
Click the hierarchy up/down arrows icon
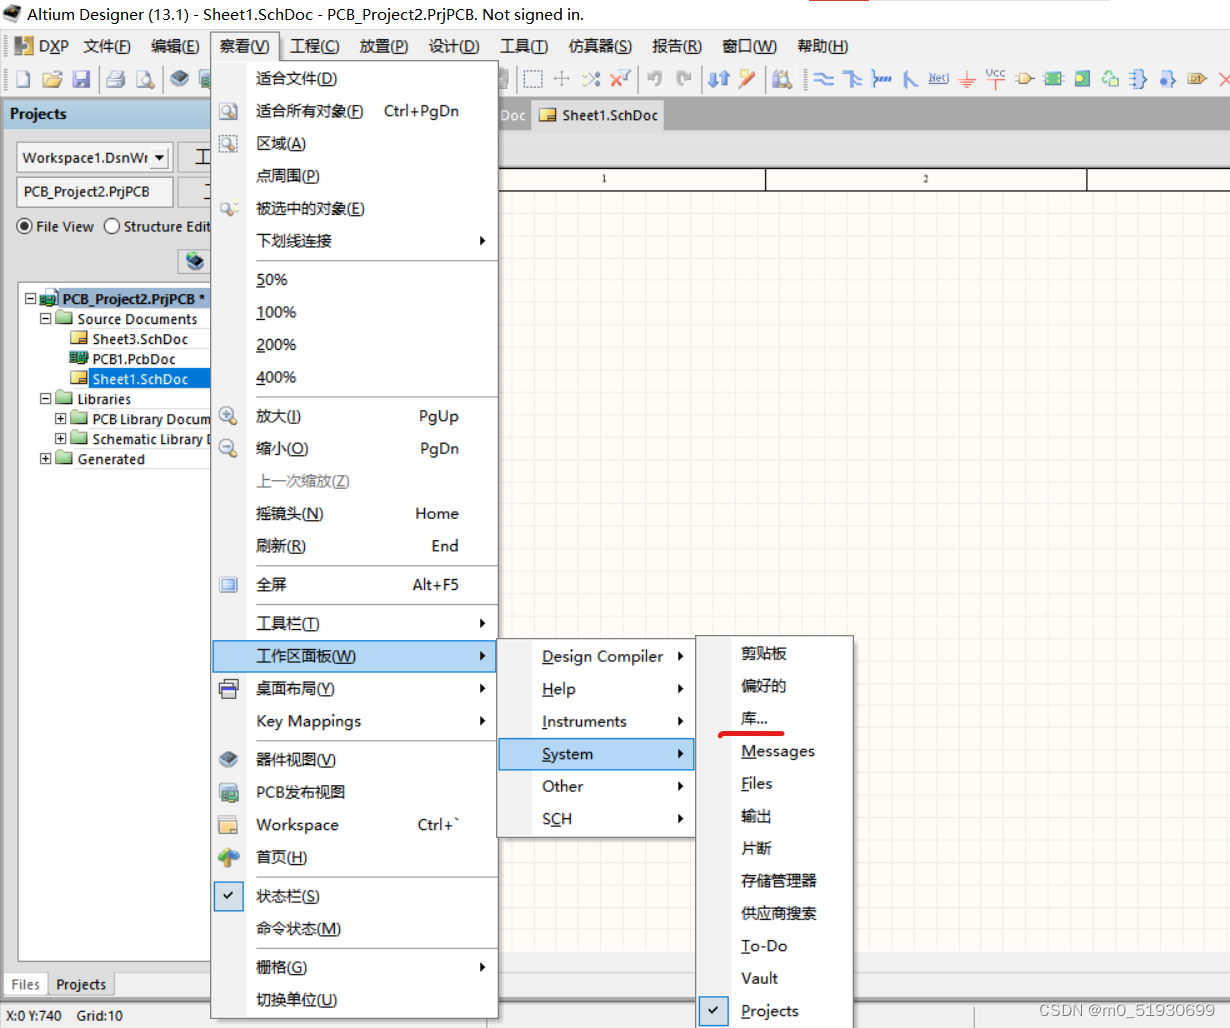[719, 79]
